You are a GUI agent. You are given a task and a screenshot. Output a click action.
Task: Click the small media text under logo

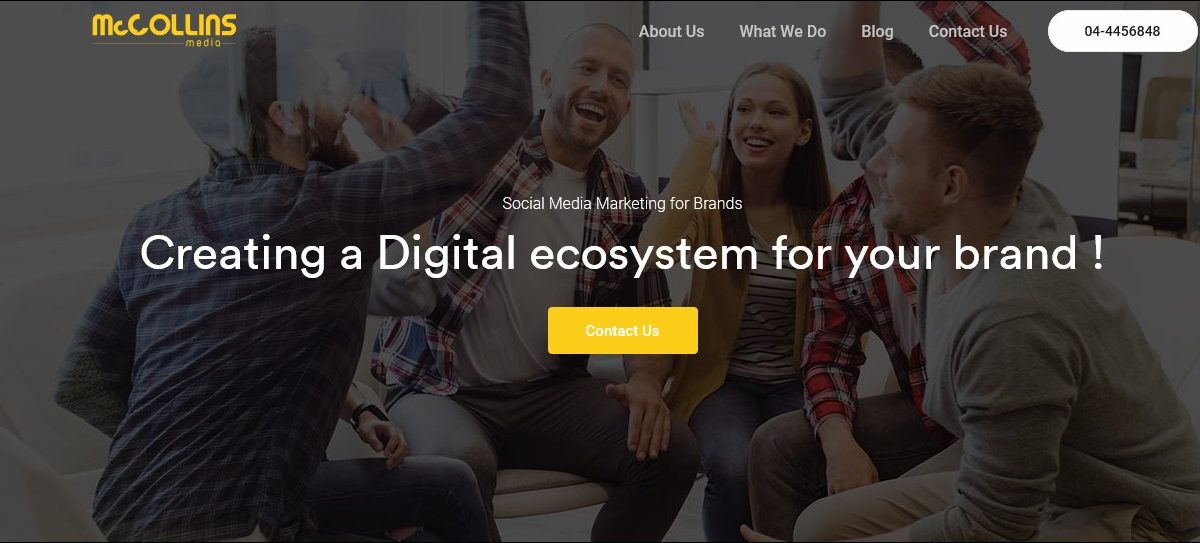pos(203,44)
